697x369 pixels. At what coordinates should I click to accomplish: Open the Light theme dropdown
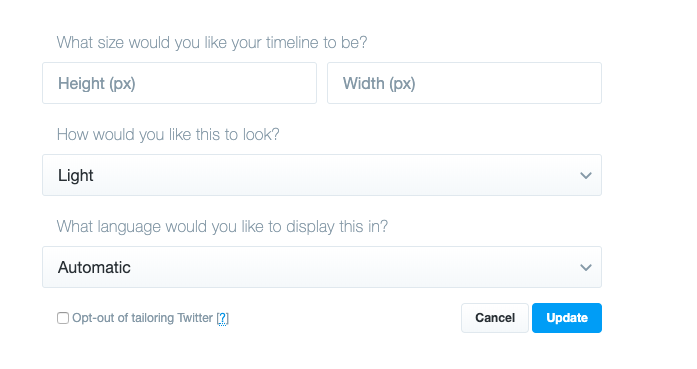click(x=322, y=175)
